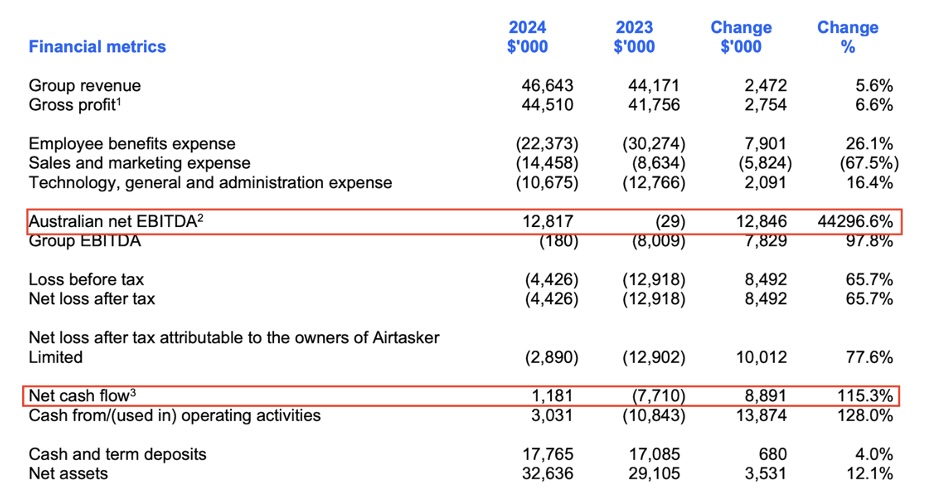Click the highlighted "Net cash flow" label
This screenshot has height=502, width=936.
click(x=82, y=396)
